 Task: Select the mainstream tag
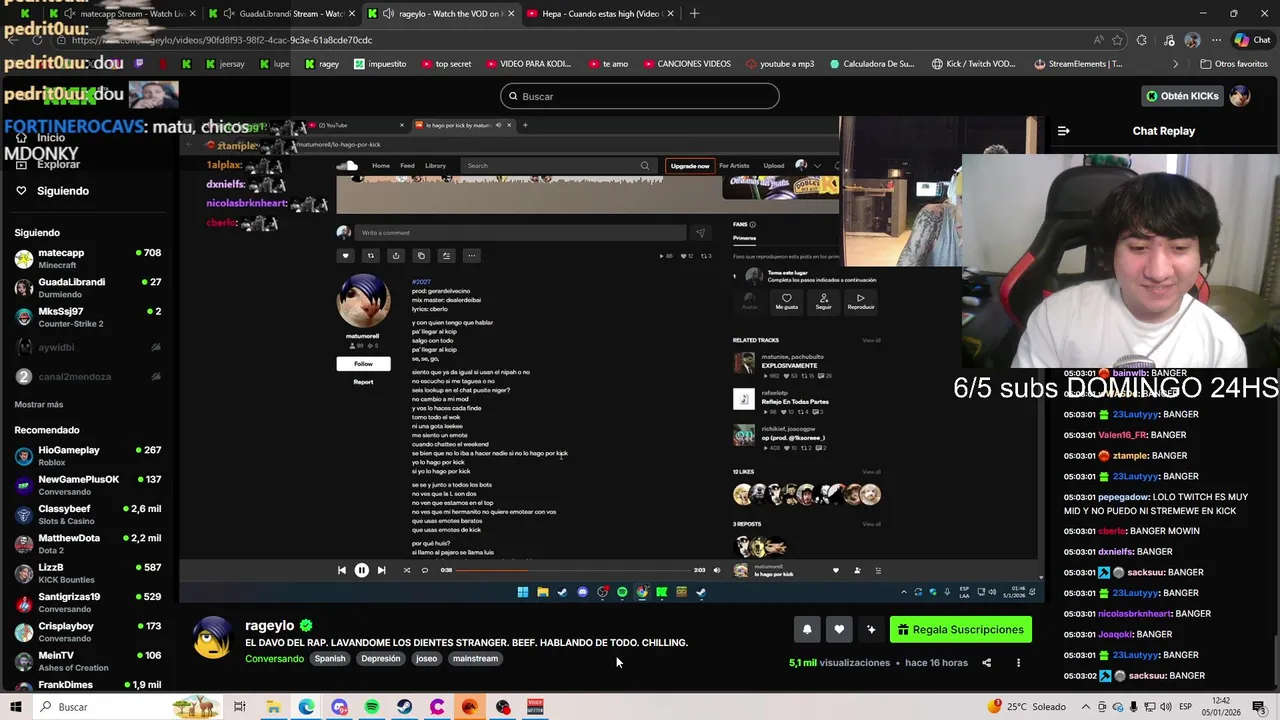[475, 659]
